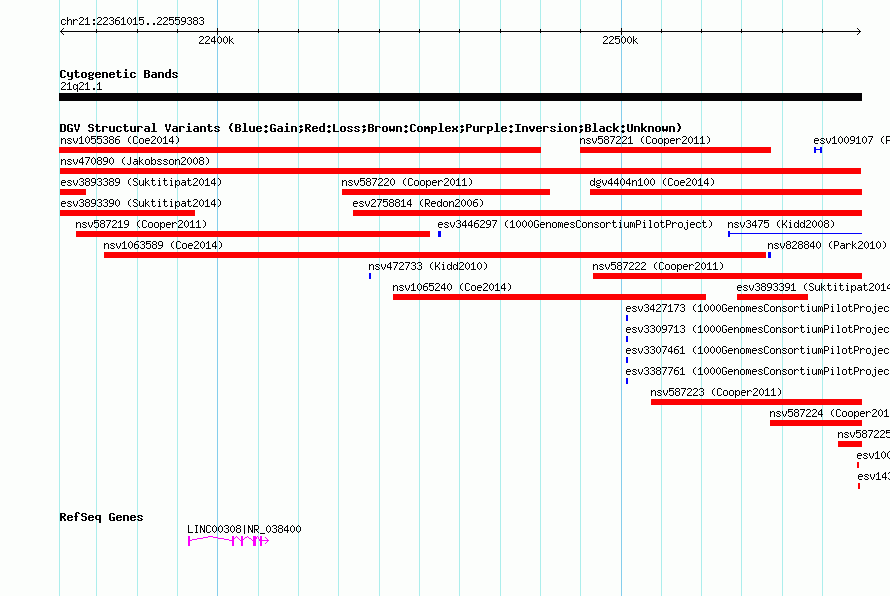Click the DGV Structural Variants track title
The width and height of the screenshot is (890, 596).
370,128
